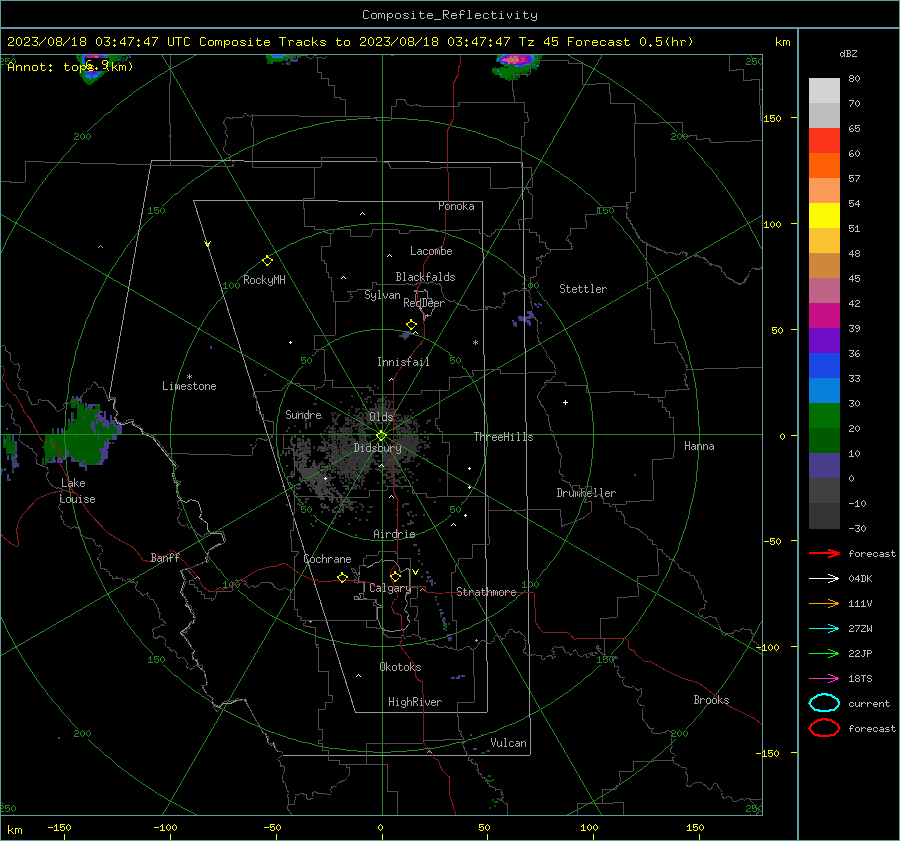This screenshot has width=900, height=841.
Task: Click the RockyMH label on map
Action: [x=264, y=280]
